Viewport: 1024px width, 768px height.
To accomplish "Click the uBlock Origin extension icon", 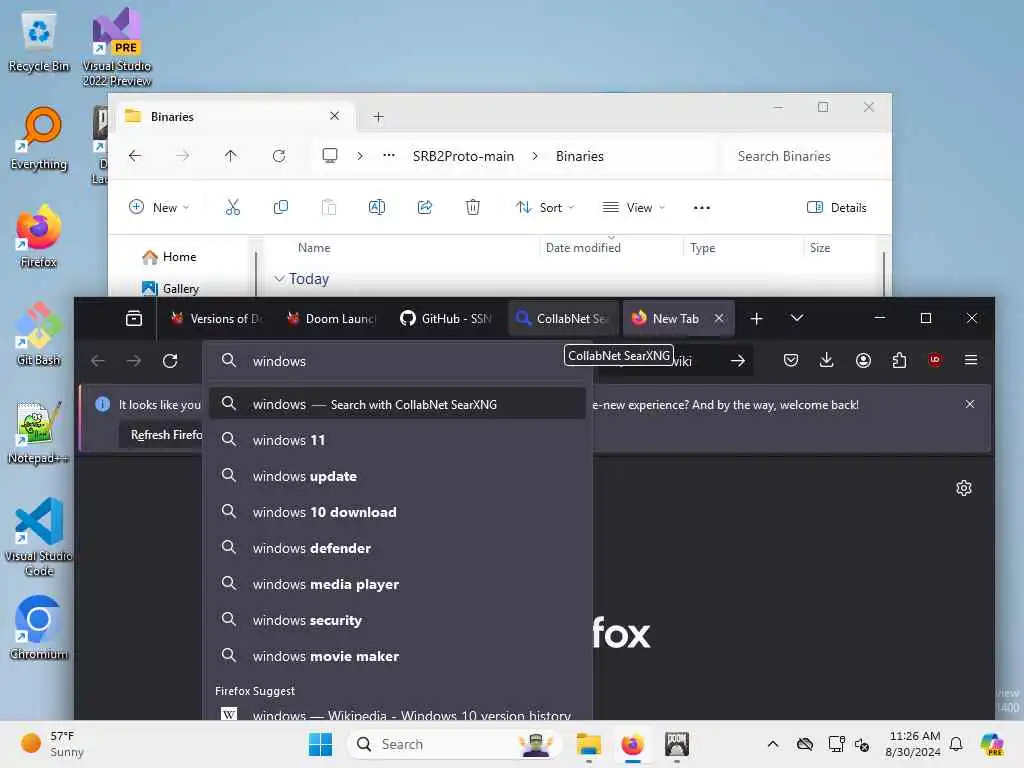I will click(935, 360).
